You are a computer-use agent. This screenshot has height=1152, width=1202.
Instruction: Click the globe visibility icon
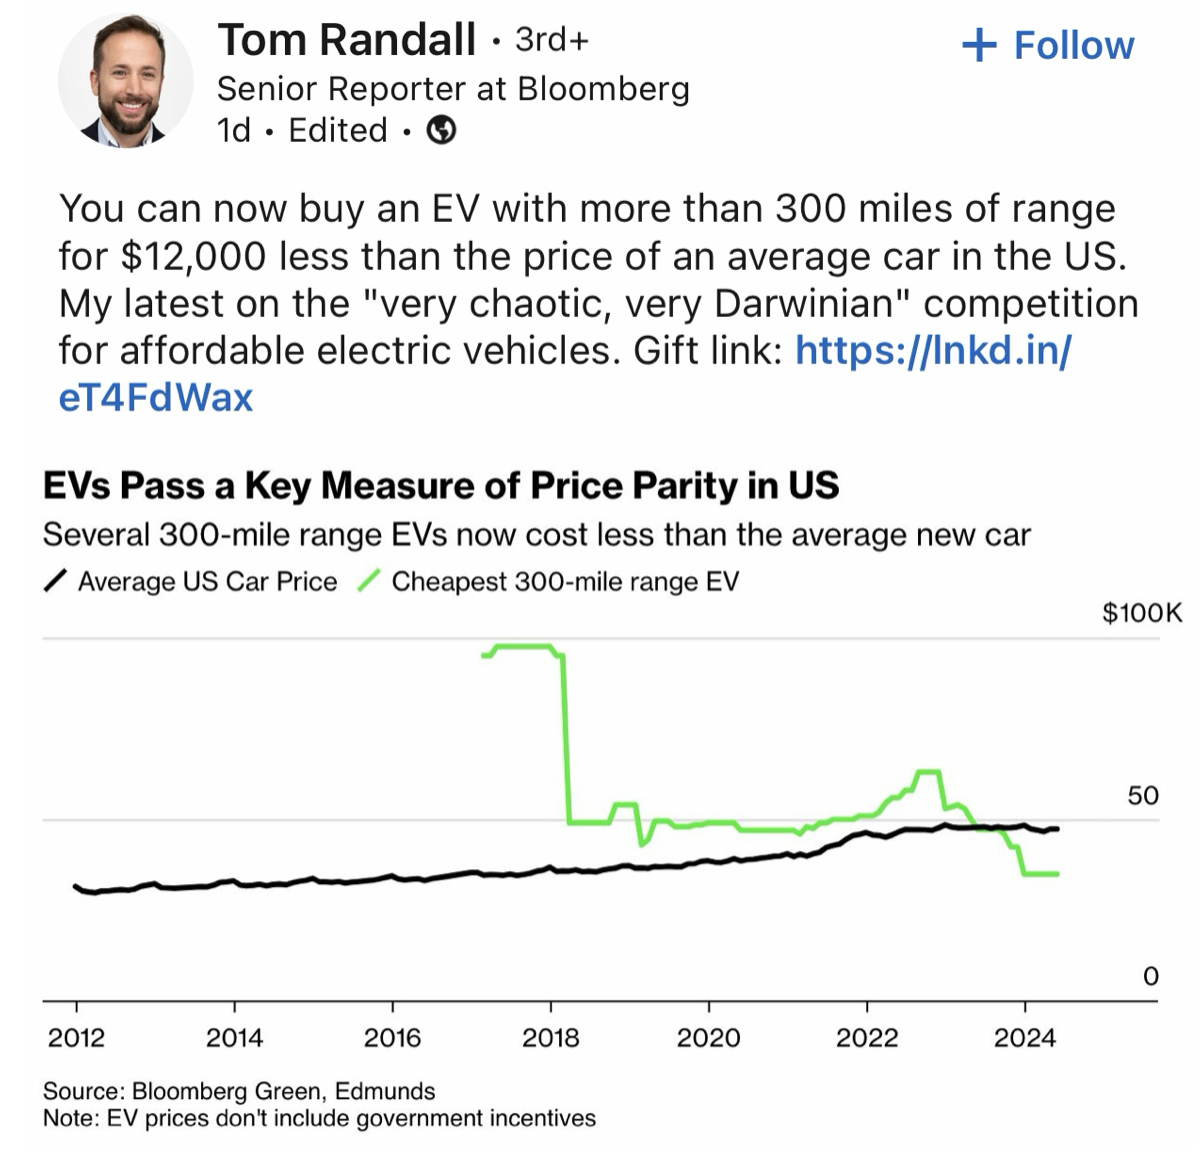[x=442, y=130]
